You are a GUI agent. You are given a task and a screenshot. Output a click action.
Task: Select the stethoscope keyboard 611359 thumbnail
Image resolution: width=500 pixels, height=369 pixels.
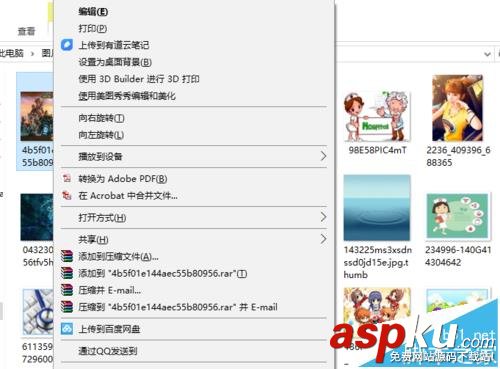pos(38,312)
